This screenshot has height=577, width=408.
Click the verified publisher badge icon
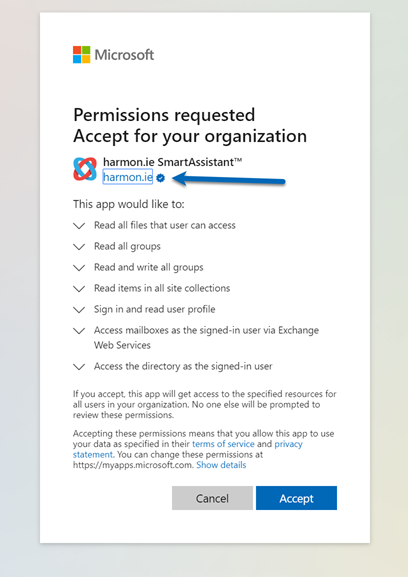(x=160, y=178)
